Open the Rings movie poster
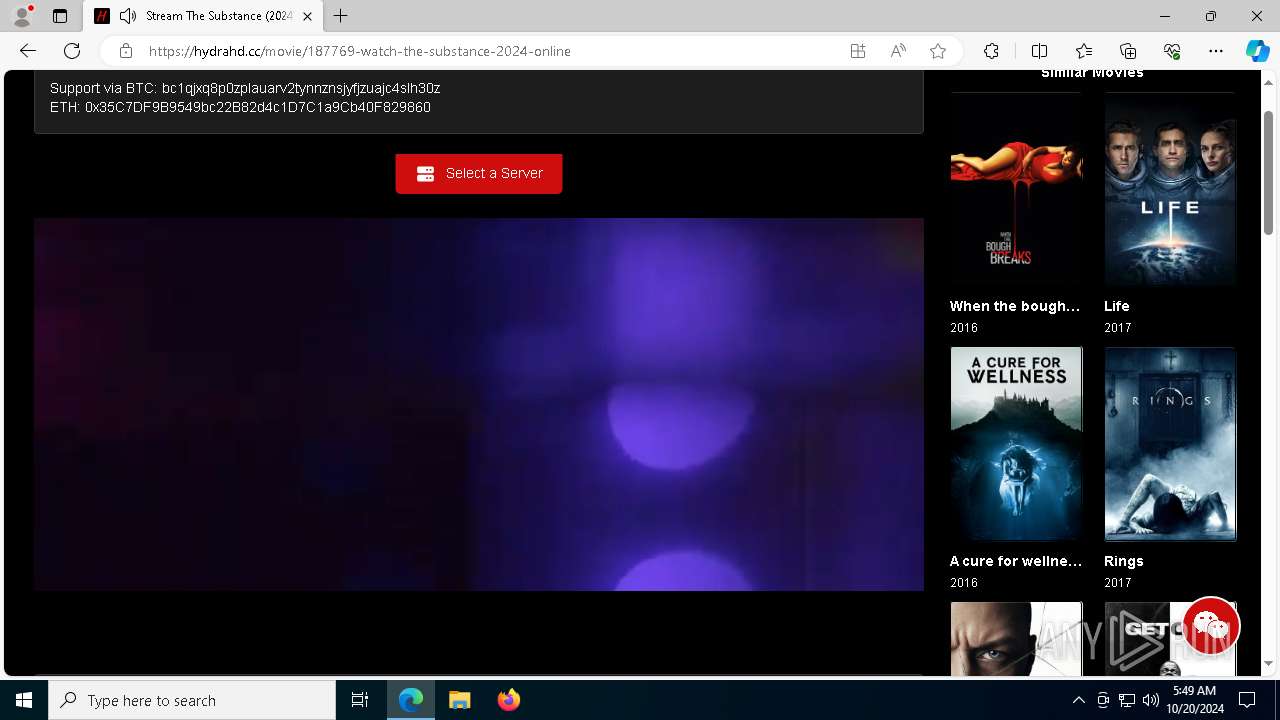 point(1170,444)
